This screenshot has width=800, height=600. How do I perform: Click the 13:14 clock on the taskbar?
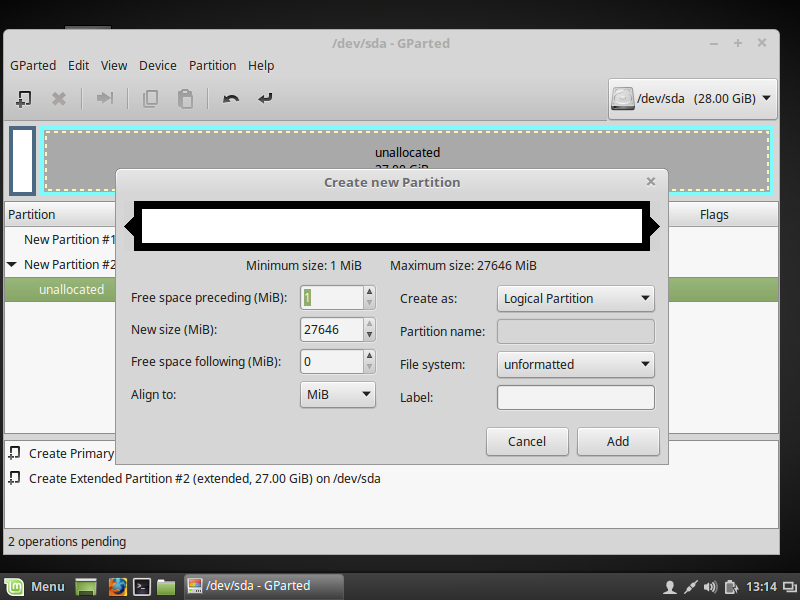click(x=761, y=587)
